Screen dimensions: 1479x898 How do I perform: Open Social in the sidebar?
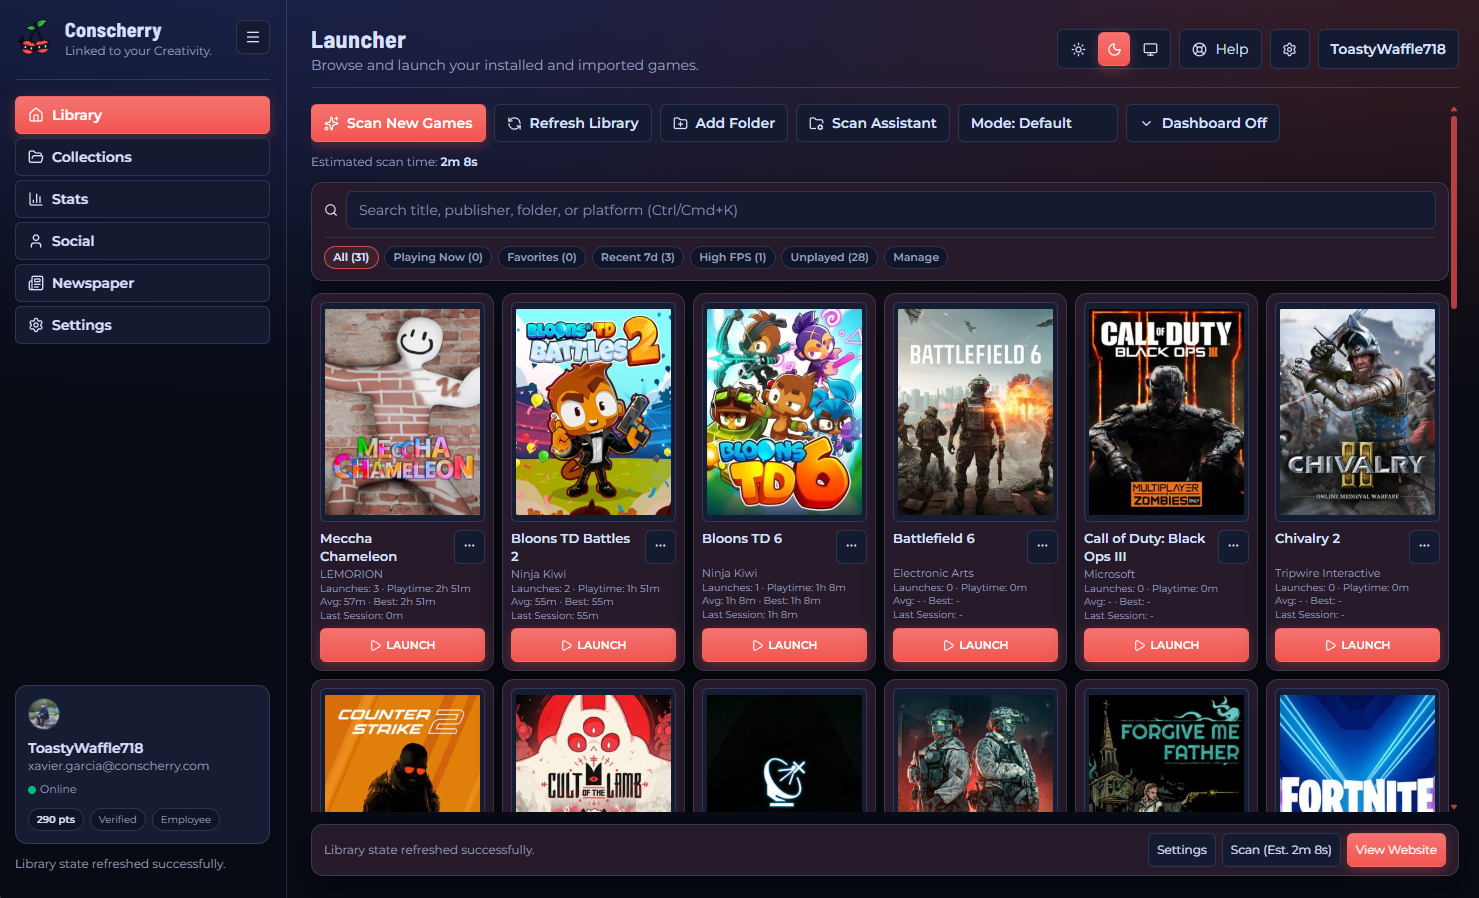click(142, 241)
